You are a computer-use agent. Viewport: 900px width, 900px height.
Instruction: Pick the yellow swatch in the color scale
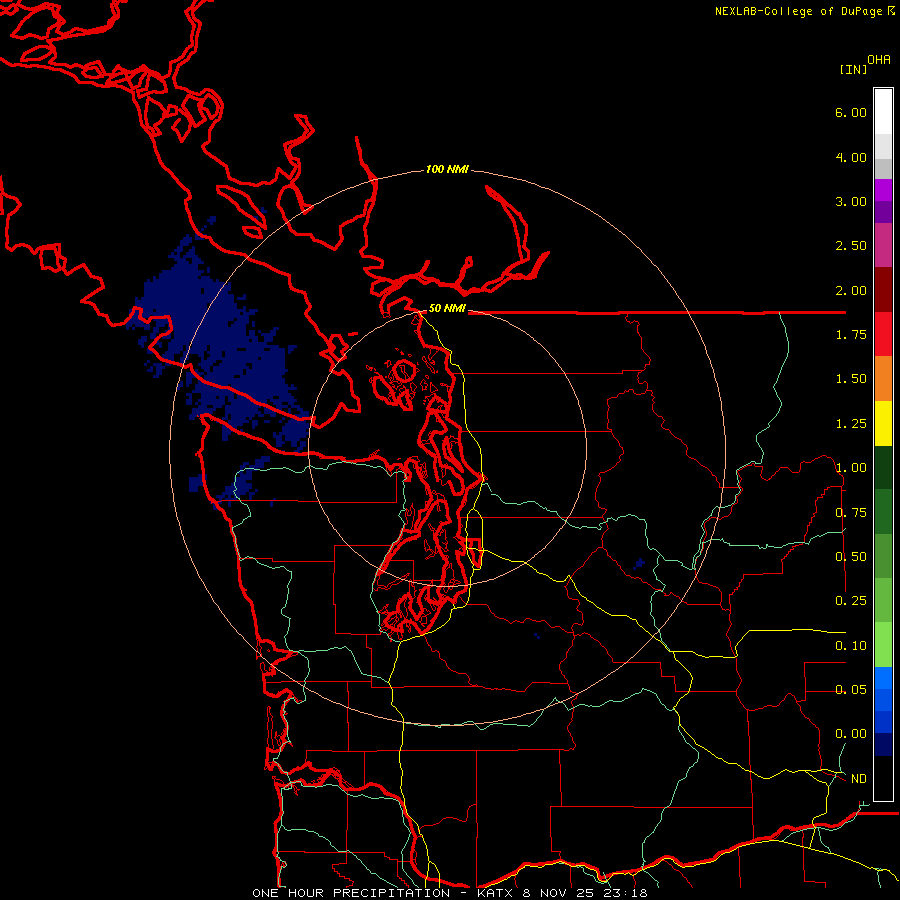pos(883,423)
